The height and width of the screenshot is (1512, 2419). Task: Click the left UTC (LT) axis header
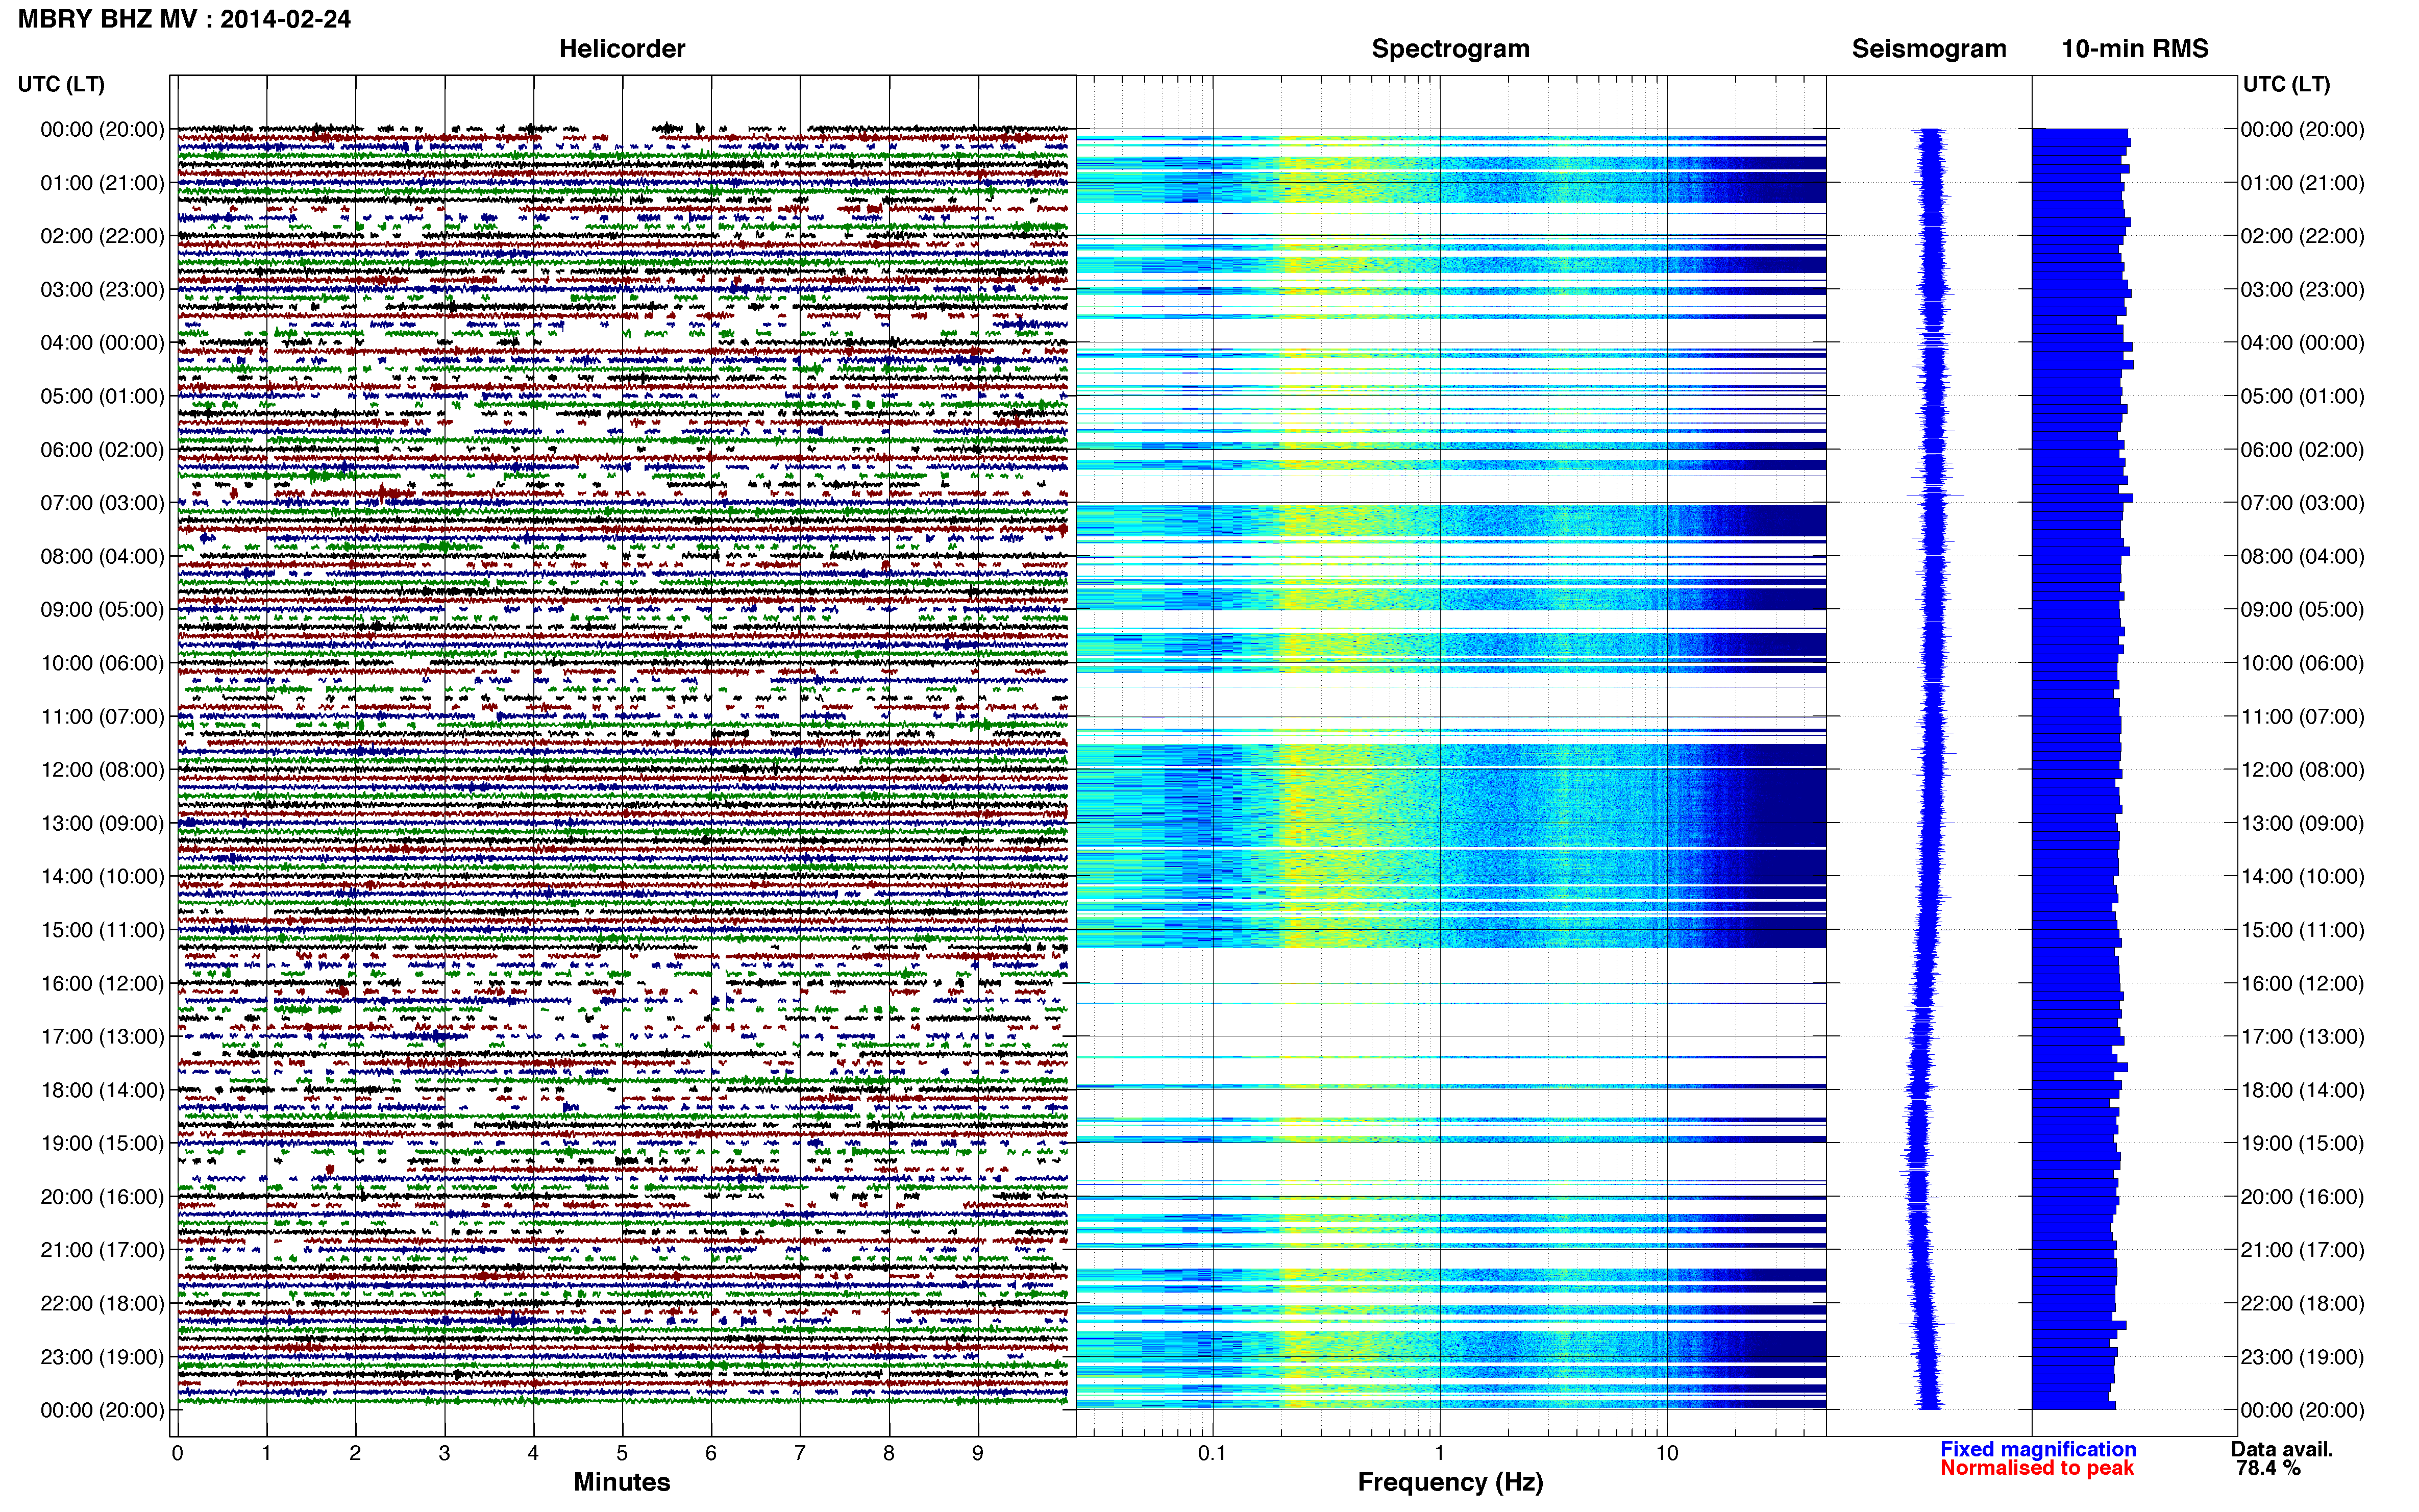(x=61, y=84)
